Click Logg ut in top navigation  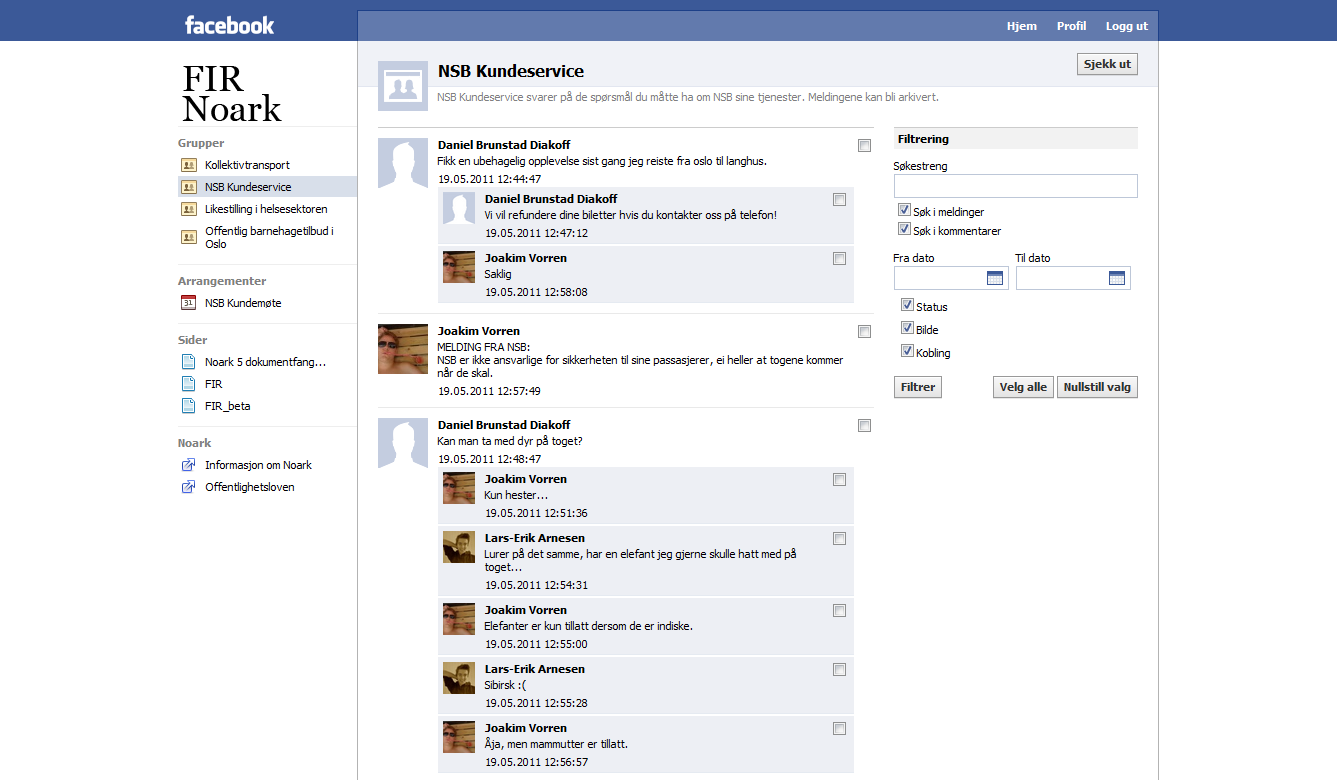[1127, 26]
